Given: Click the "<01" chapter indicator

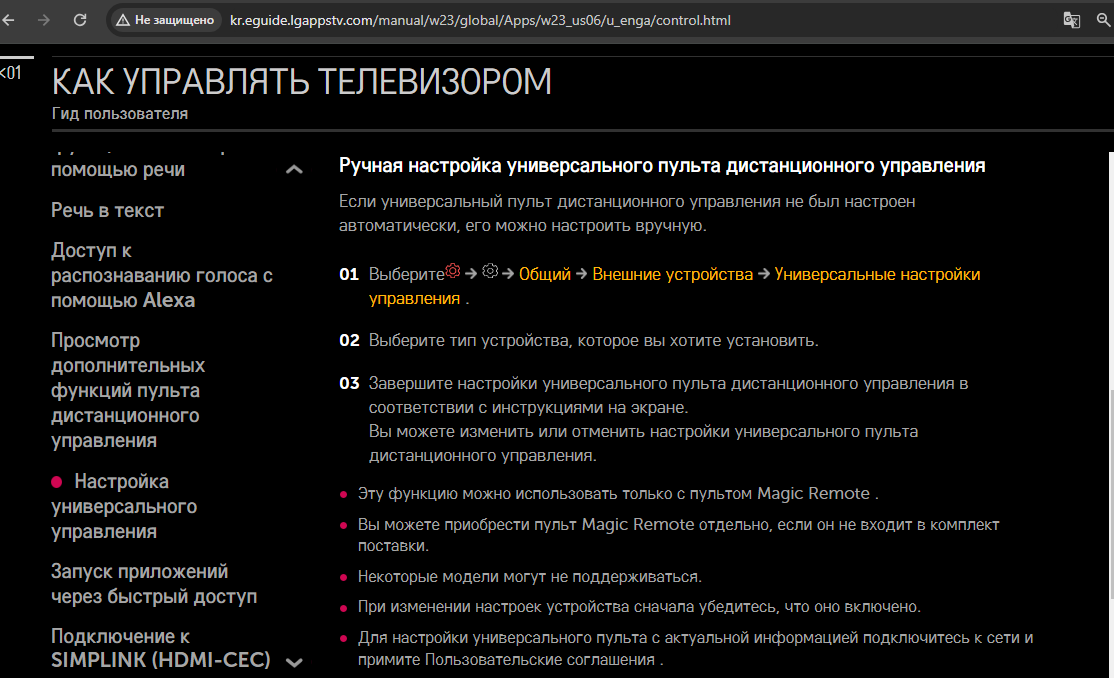Looking at the screenshot, I should 11,73.
